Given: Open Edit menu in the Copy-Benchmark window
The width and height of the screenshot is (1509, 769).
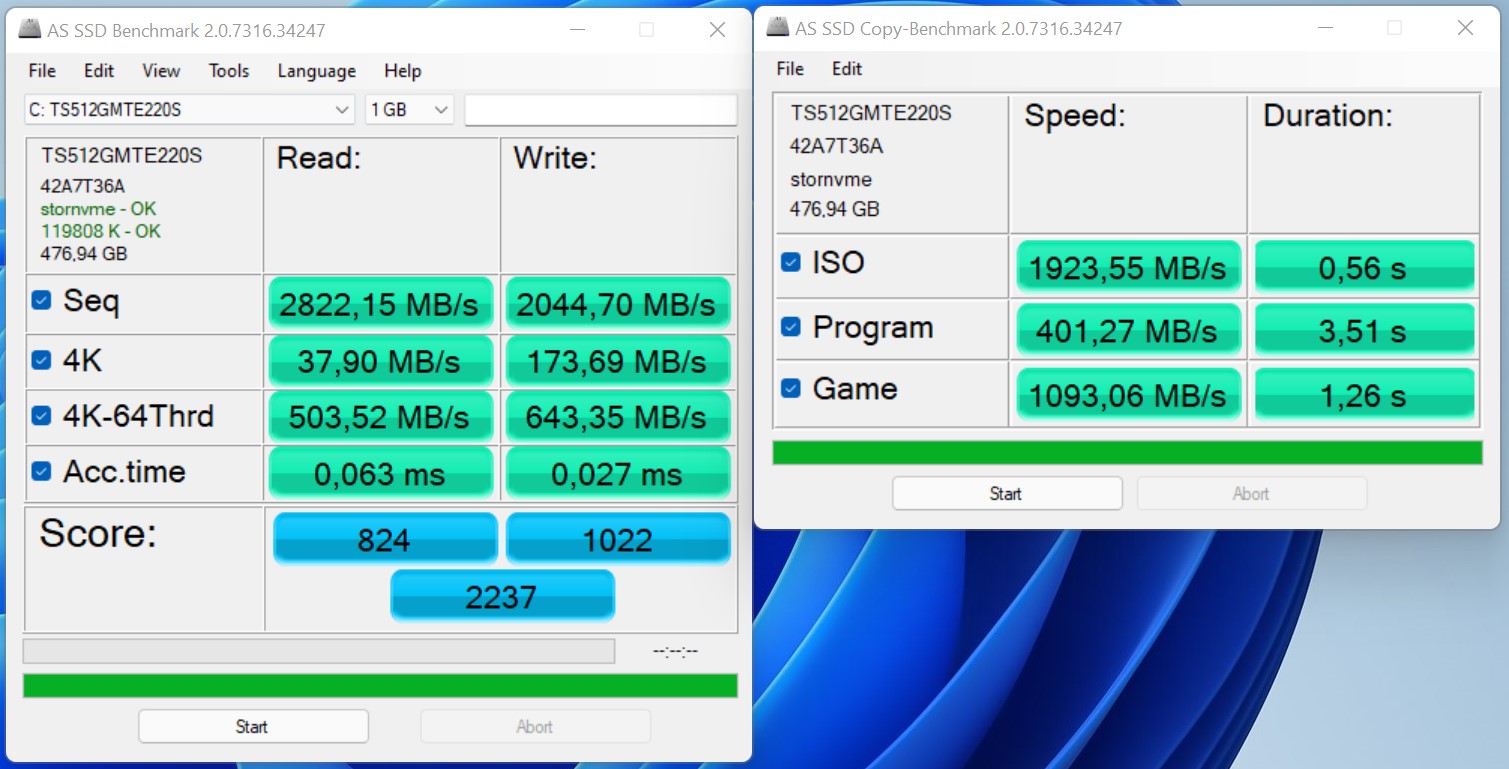Looking at the screenshot, I should (846, 69).
